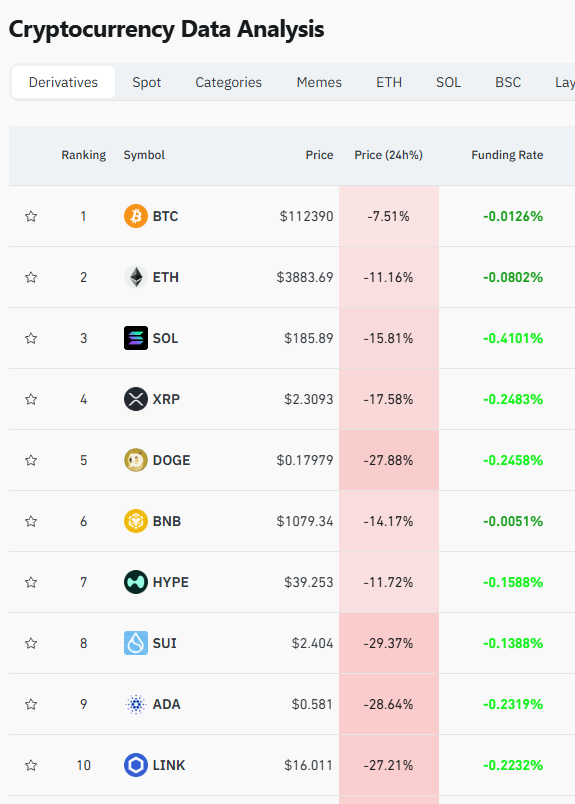Toggle the BNB favorite star
This screenshot has height=804, width=575.
31,521
